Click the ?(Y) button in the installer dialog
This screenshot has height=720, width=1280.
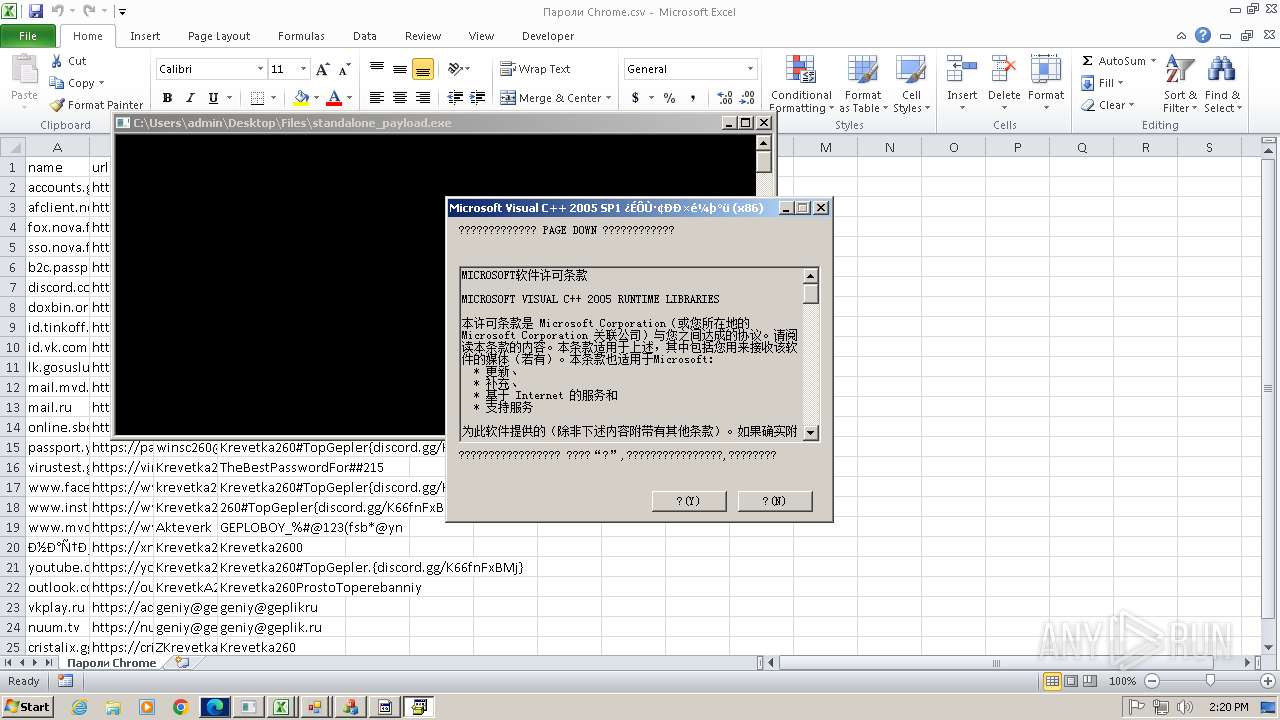click(689, 501)
